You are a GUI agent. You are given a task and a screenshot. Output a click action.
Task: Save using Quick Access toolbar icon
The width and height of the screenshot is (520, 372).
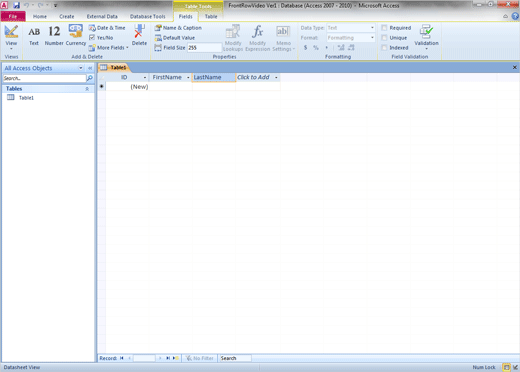[x=16, y=5]
